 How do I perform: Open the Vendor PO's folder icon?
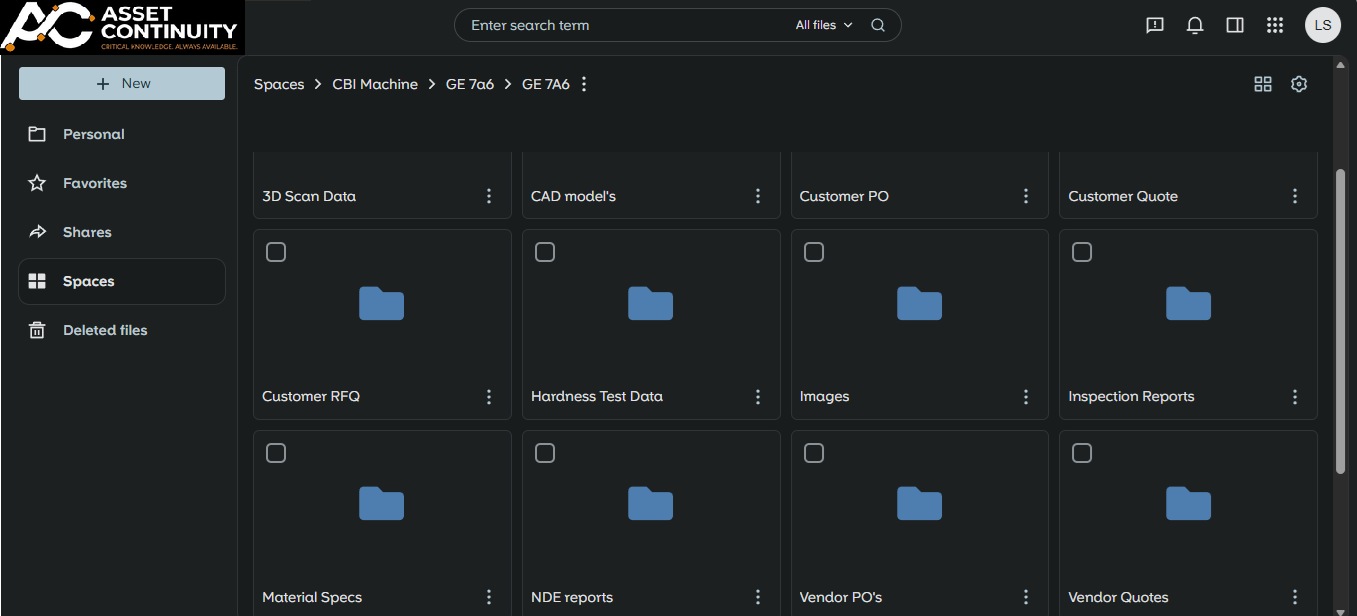click(919, 503)
